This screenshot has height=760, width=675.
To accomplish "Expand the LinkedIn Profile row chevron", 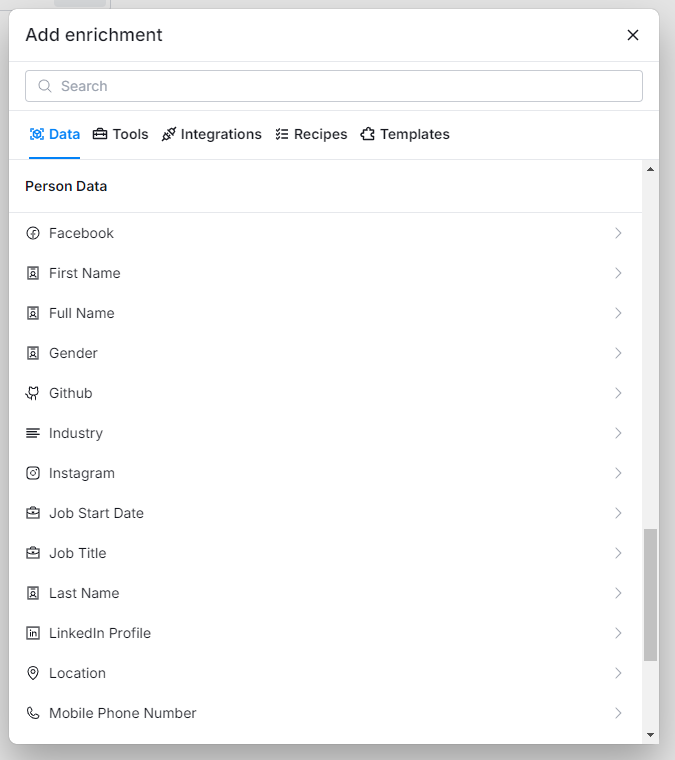I will 618,633.
